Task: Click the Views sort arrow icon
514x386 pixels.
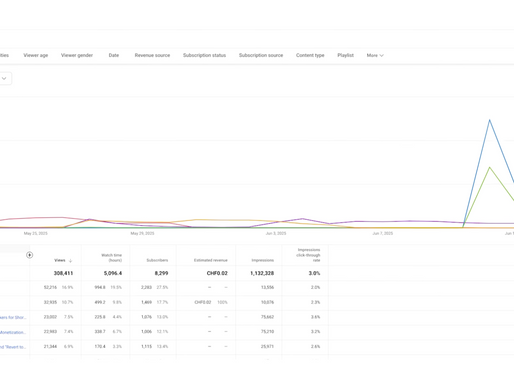Action: pos(70,260)
